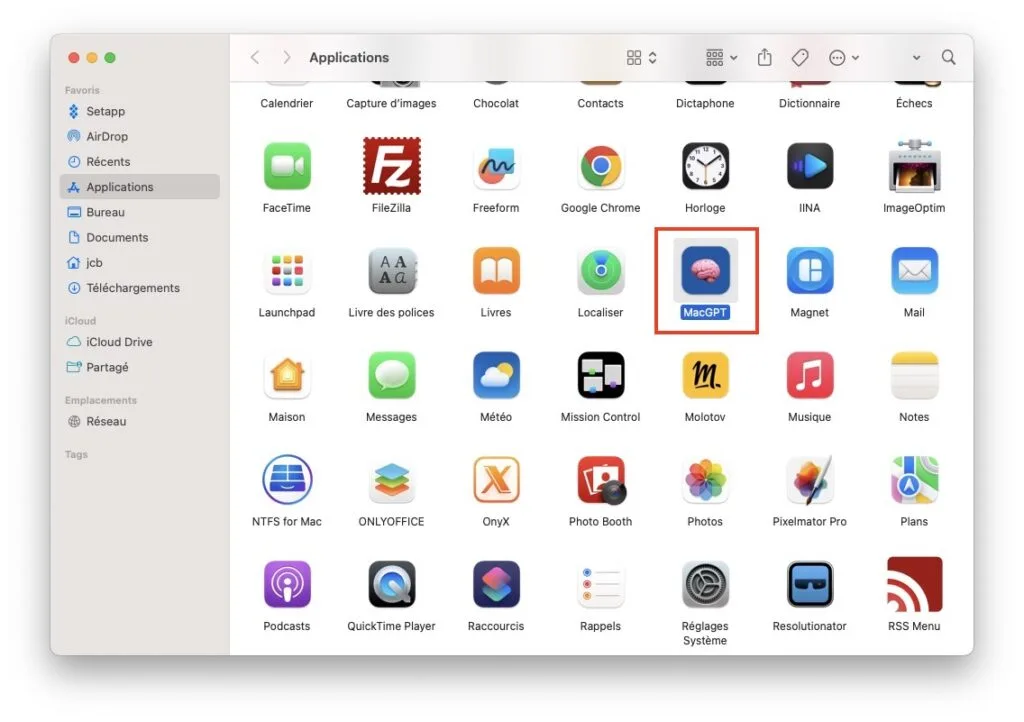Click the Search magnifier icon
The image size is (1024, 722).
pyautogui.click(x=949, y=57)
